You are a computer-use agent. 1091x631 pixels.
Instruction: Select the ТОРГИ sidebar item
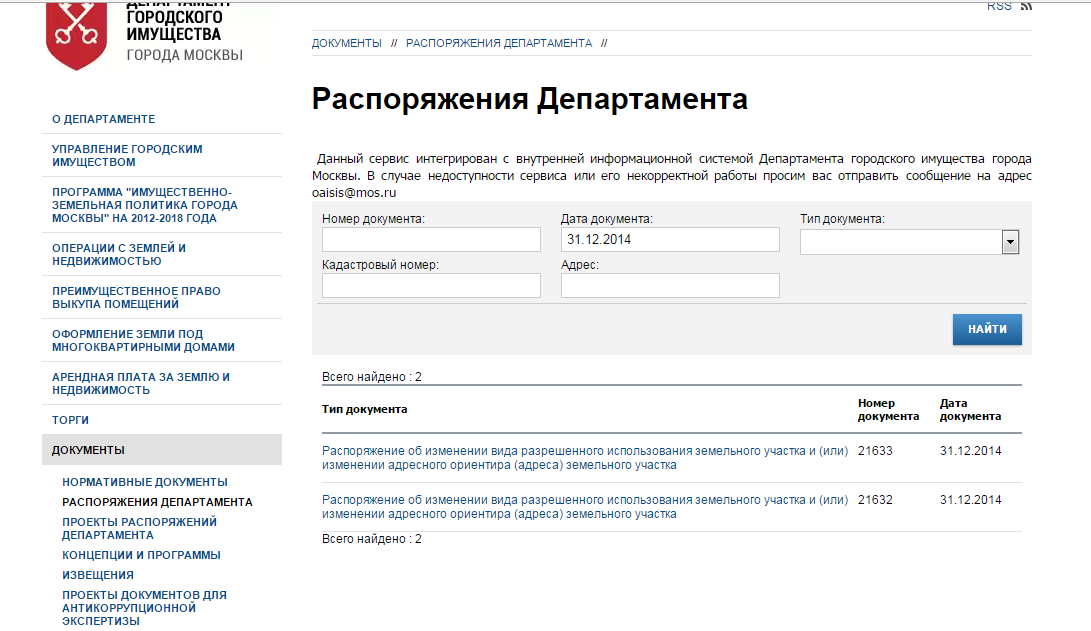70,420
